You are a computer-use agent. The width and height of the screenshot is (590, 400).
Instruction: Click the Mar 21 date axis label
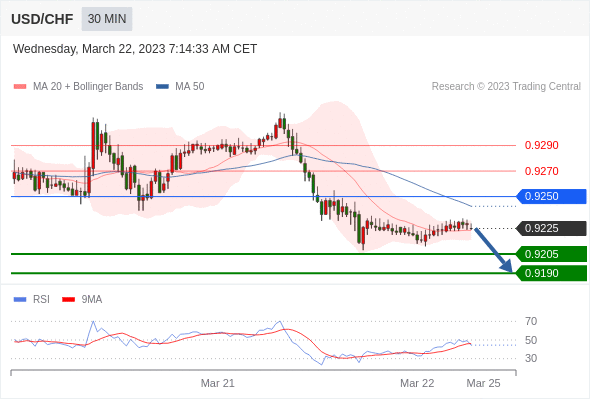[217, 383]
